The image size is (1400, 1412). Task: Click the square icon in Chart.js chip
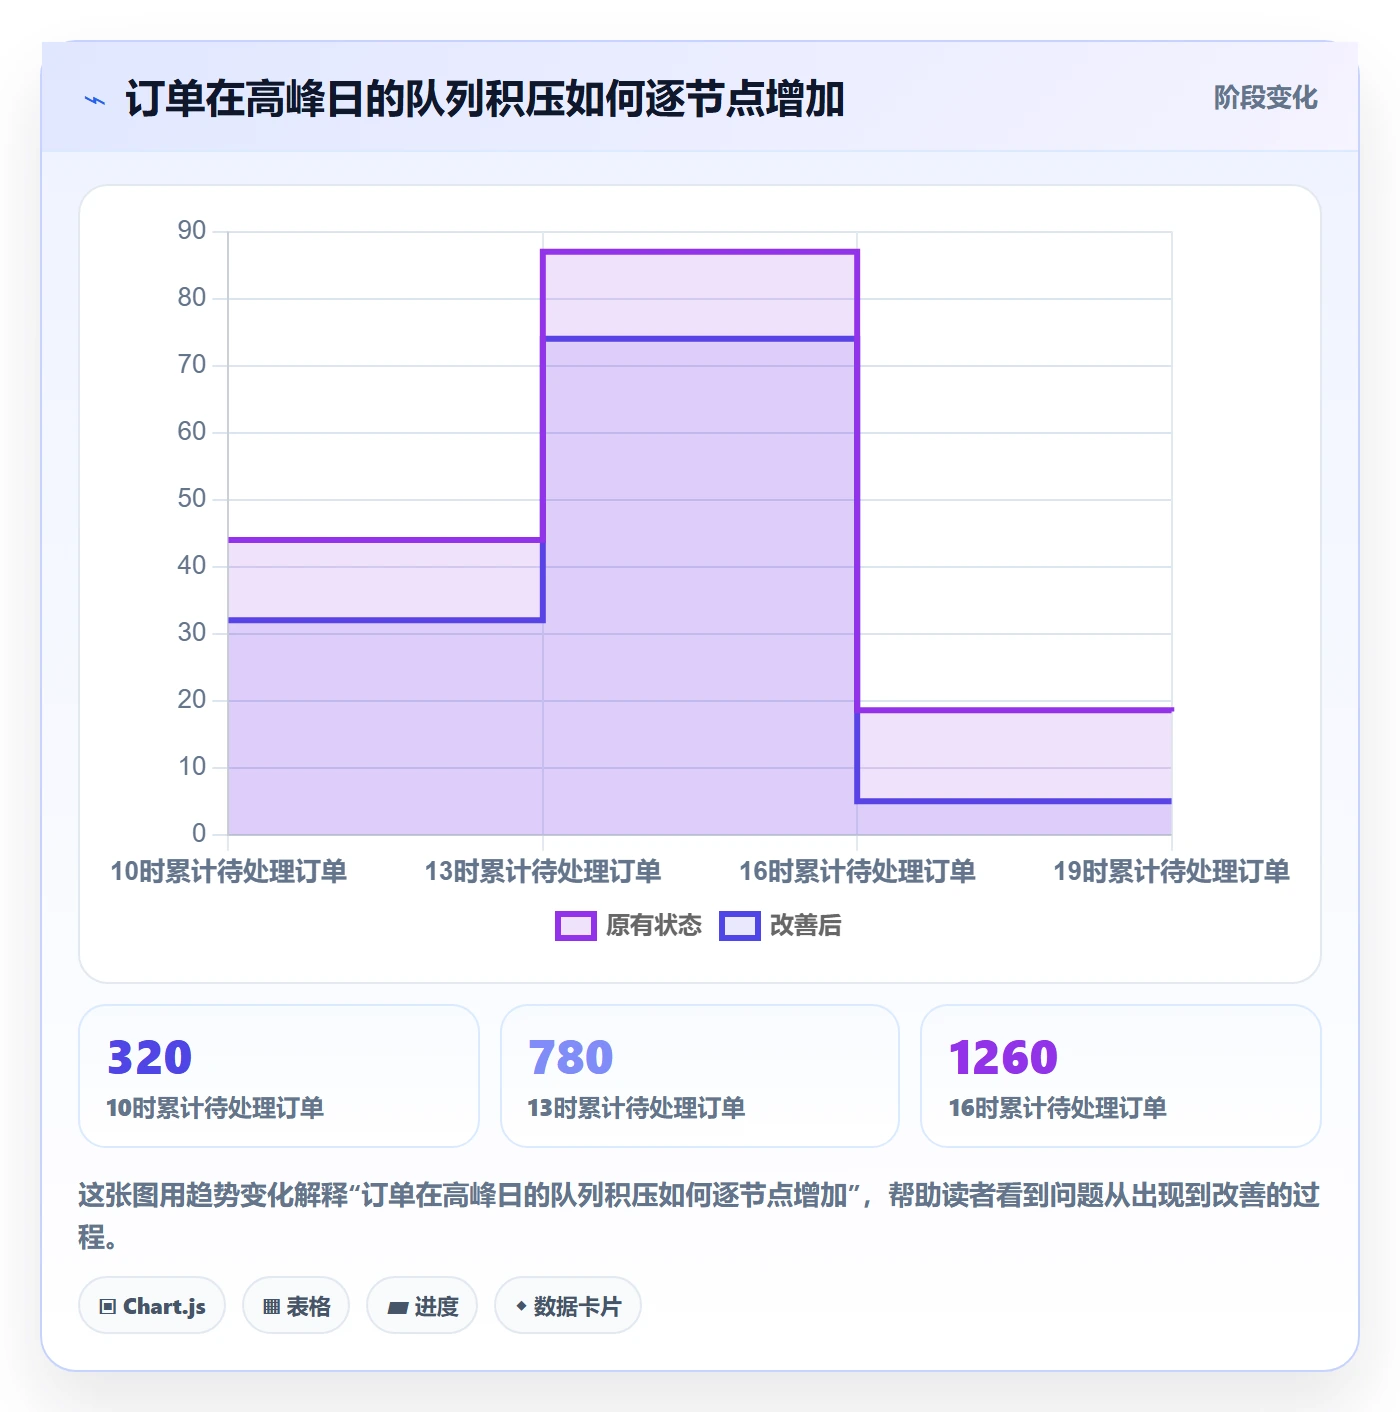pyautogui.click(x=108, y=1307)
